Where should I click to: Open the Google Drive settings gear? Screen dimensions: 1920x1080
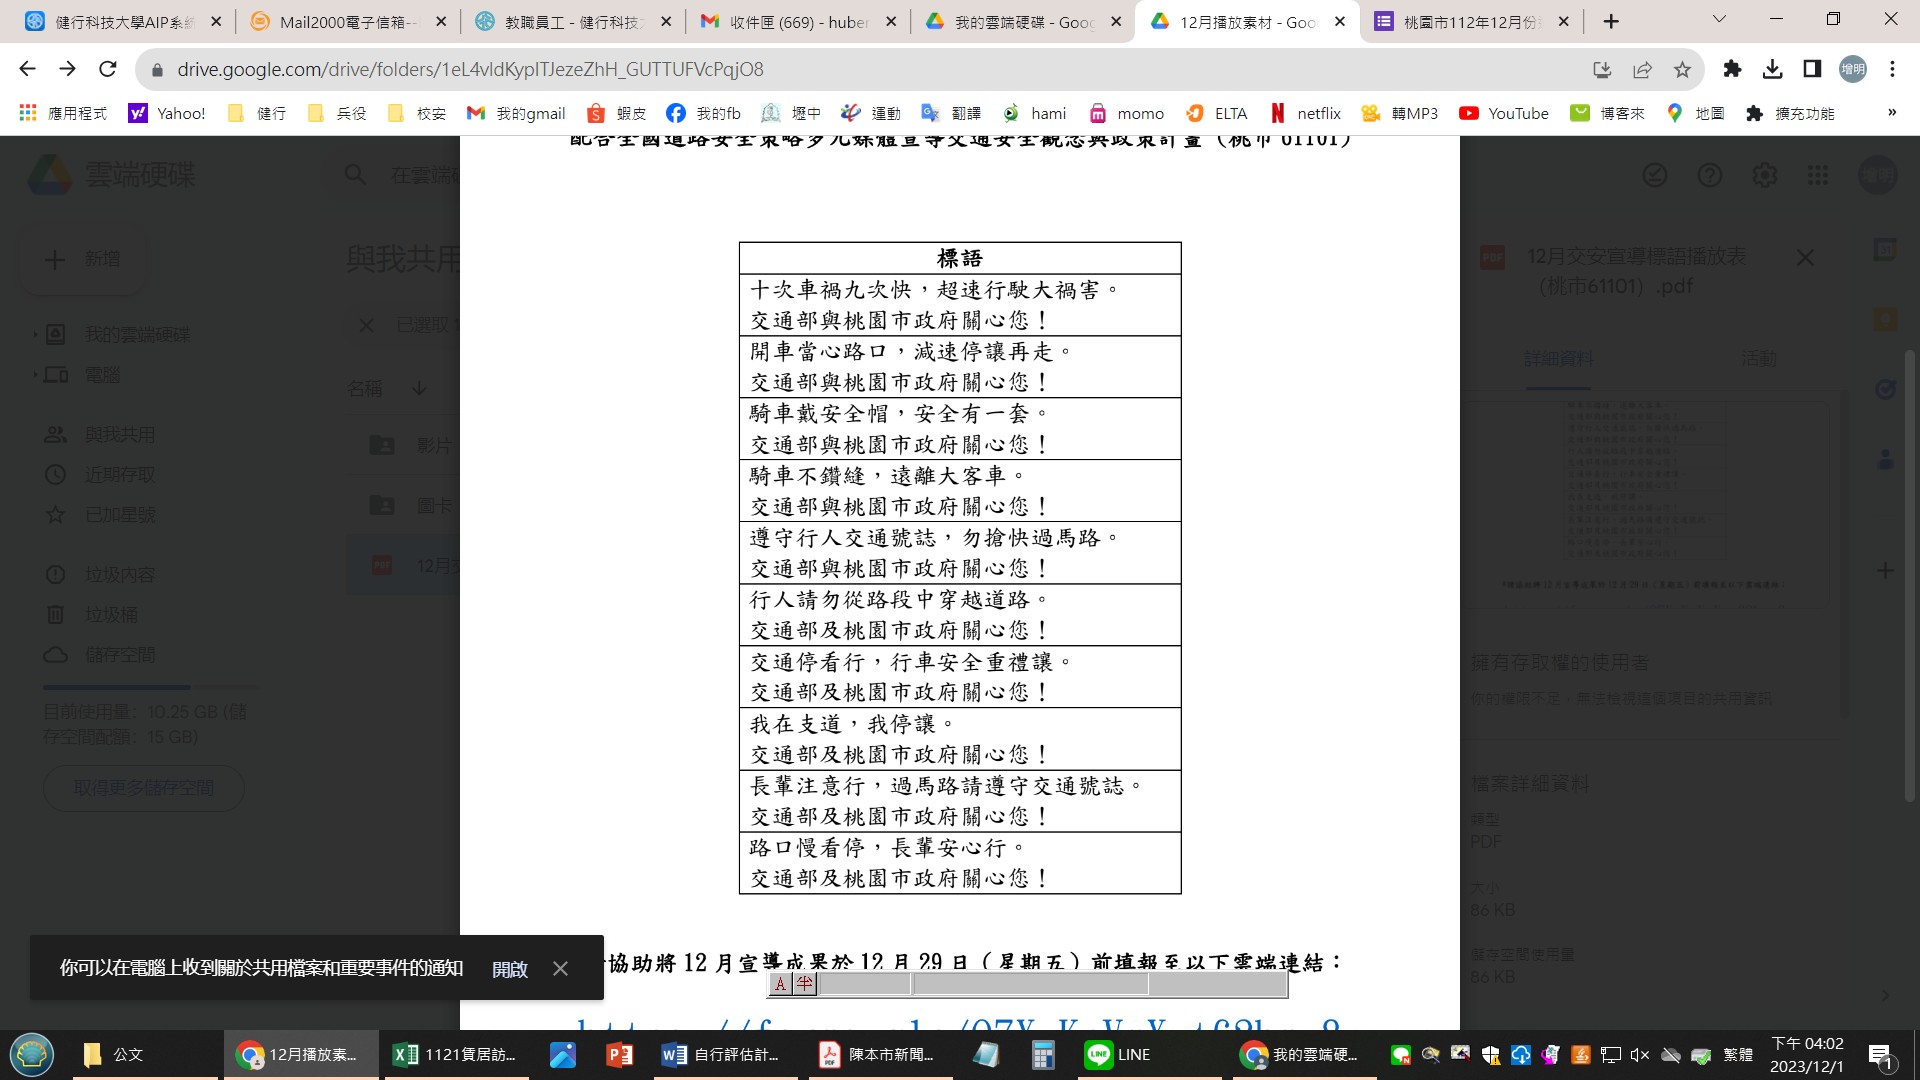[x=1764, y=176]
